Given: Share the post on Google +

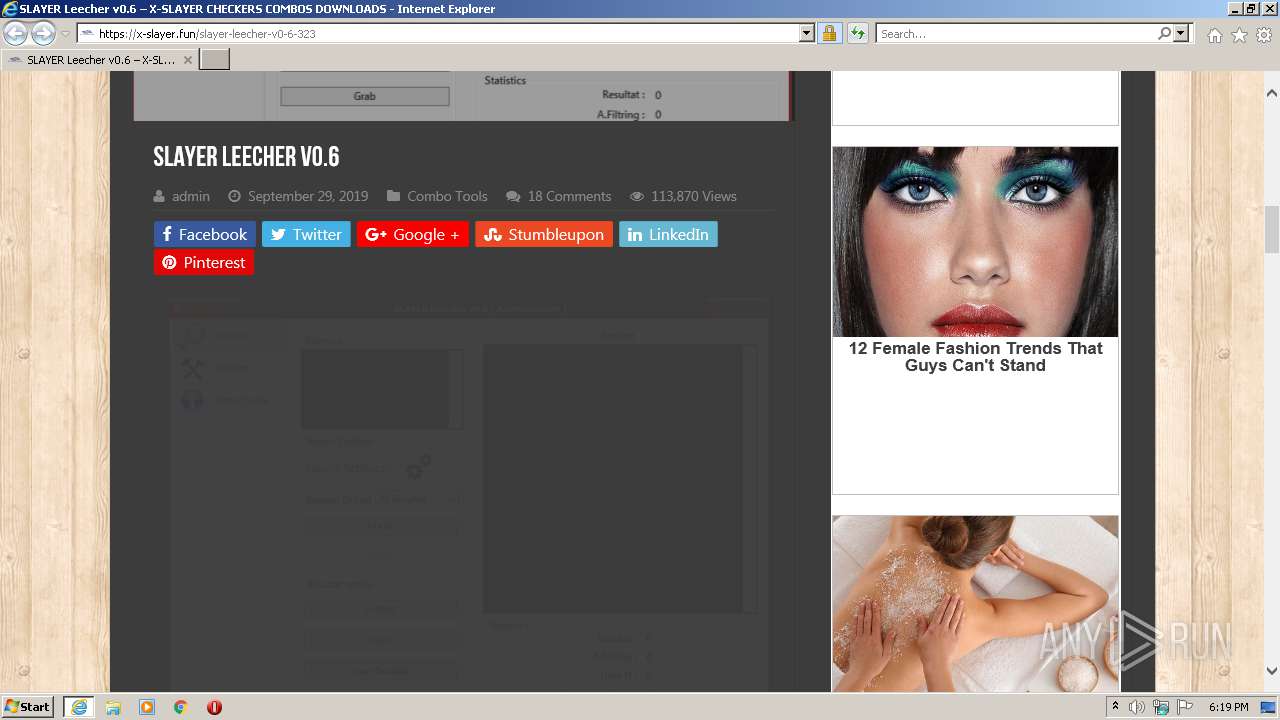Looking at the screenshot, I should [x=412, y=234].
